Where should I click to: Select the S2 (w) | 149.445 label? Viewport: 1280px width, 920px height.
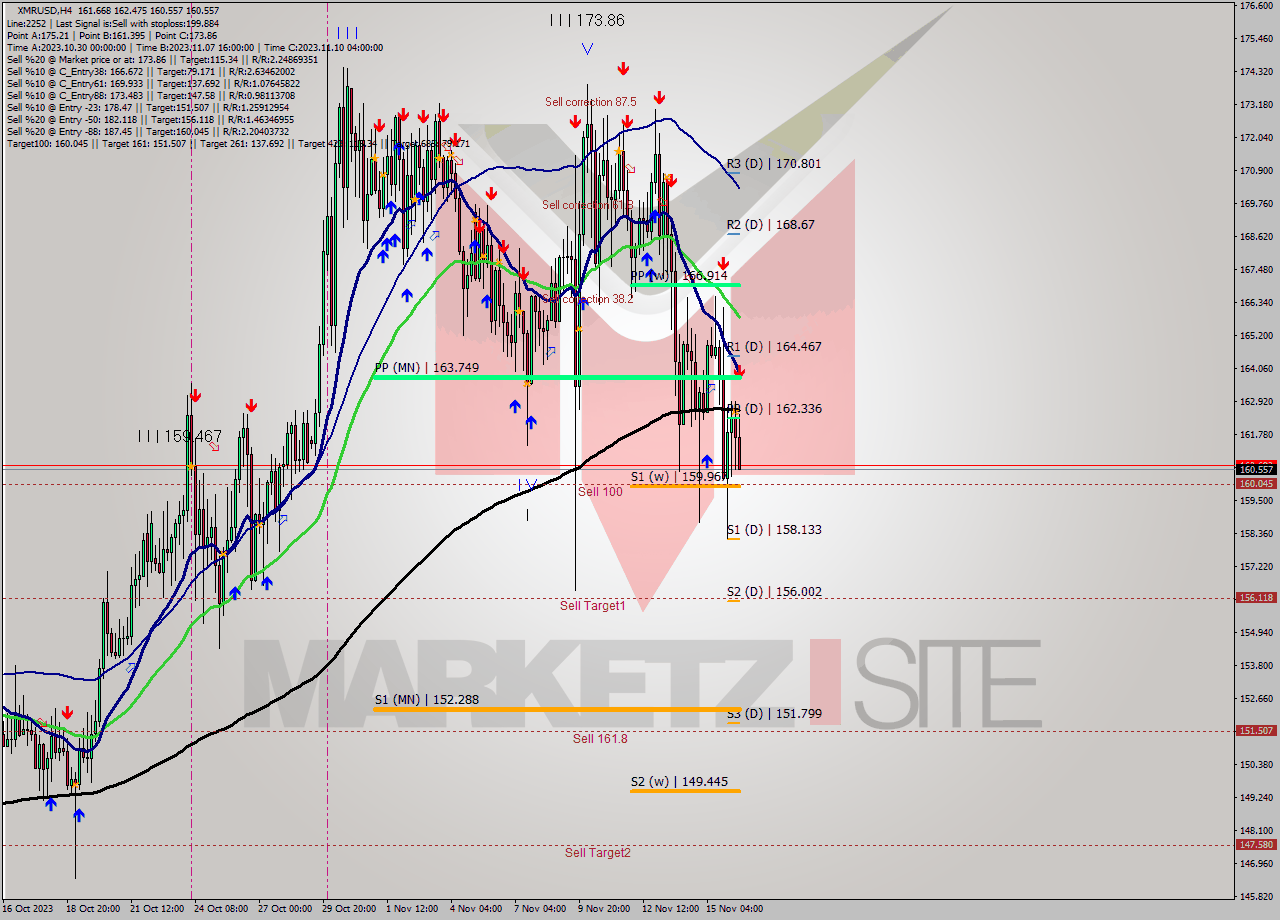pos(679,782)
